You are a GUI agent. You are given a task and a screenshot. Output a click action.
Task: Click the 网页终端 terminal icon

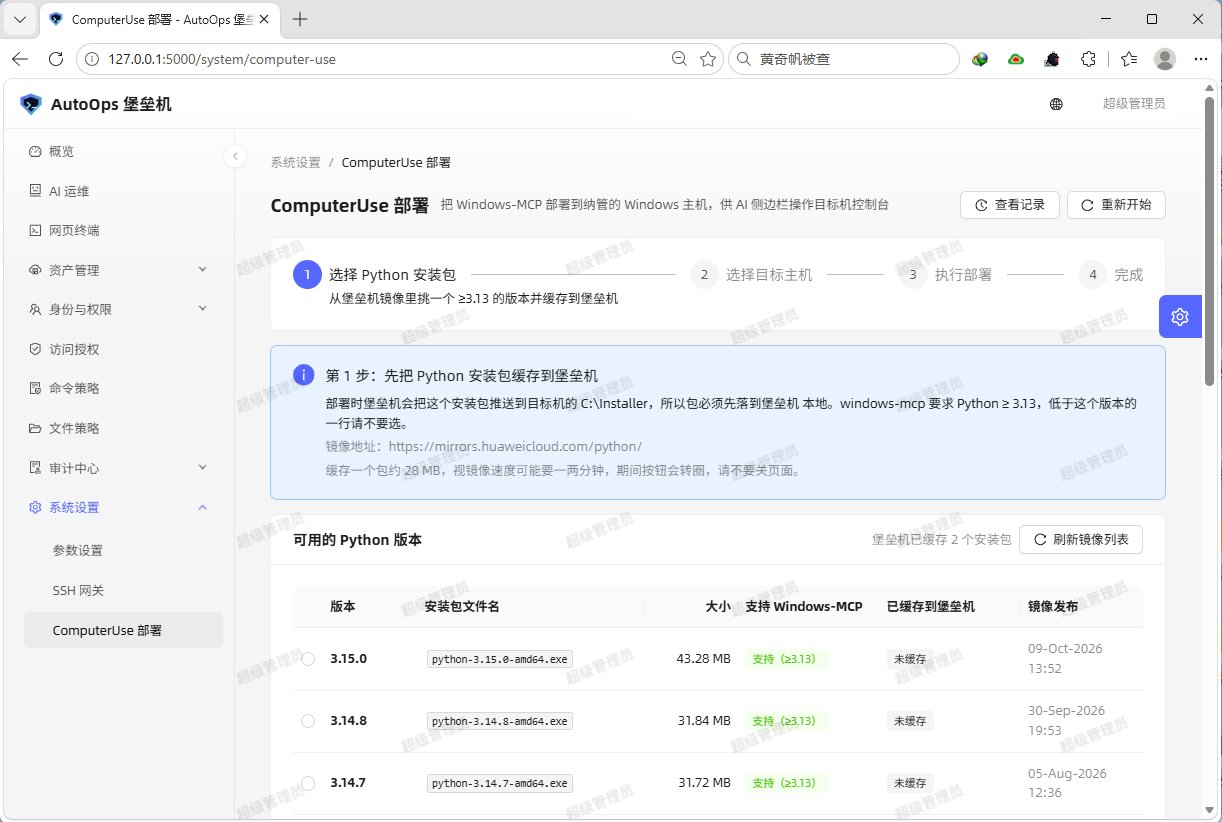(35, 230)
